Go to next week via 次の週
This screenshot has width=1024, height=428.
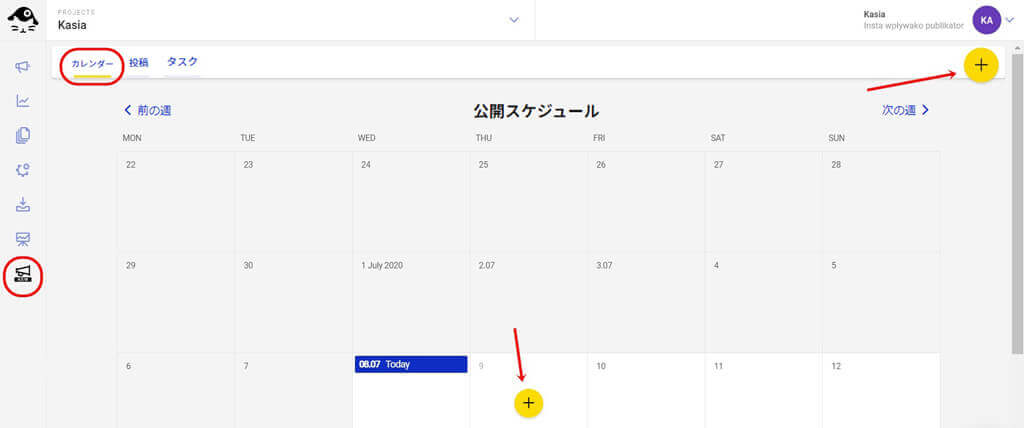click(905, 110)
